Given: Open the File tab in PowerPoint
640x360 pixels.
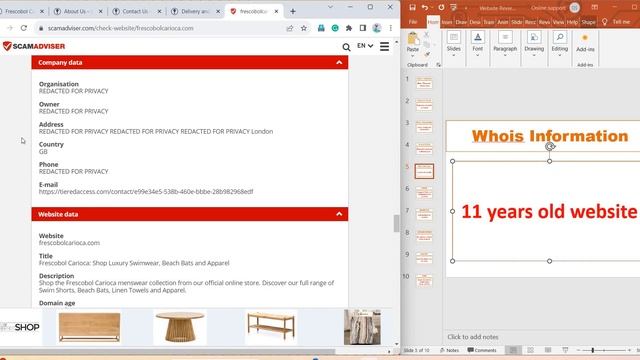Looking at the screenshot, I should (413, 22).
